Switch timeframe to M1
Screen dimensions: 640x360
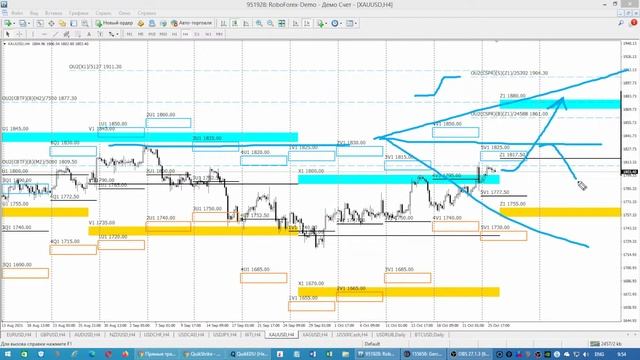[x=129, y=34]
